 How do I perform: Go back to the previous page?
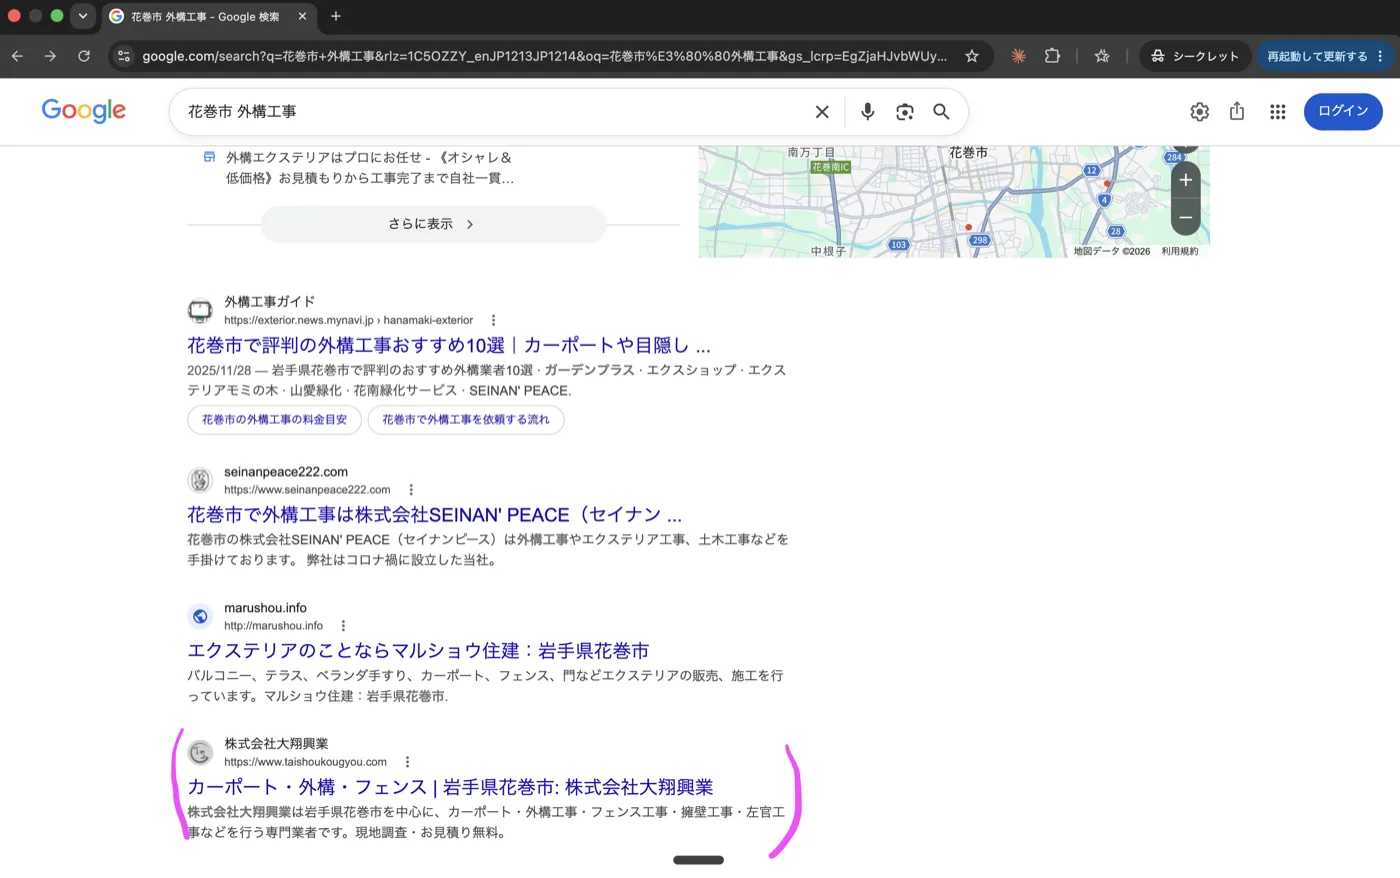point(18,56)
